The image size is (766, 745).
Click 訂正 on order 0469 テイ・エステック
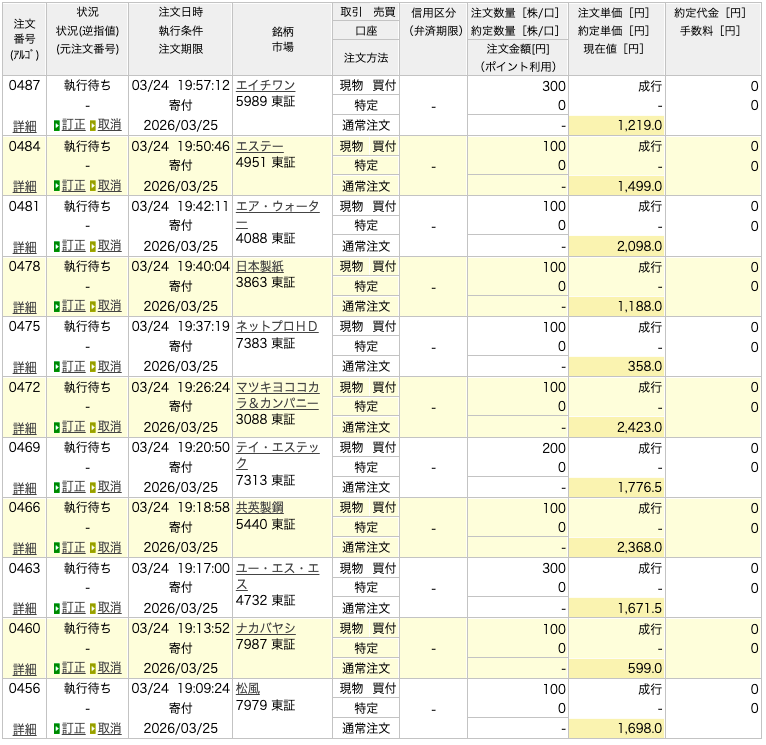[73, 487]
